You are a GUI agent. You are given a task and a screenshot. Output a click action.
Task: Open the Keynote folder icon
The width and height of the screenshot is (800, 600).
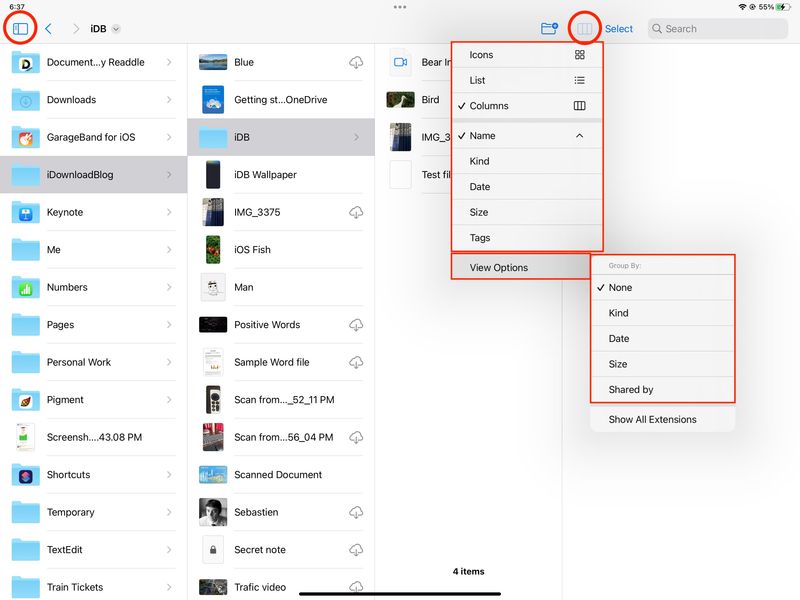26,212
